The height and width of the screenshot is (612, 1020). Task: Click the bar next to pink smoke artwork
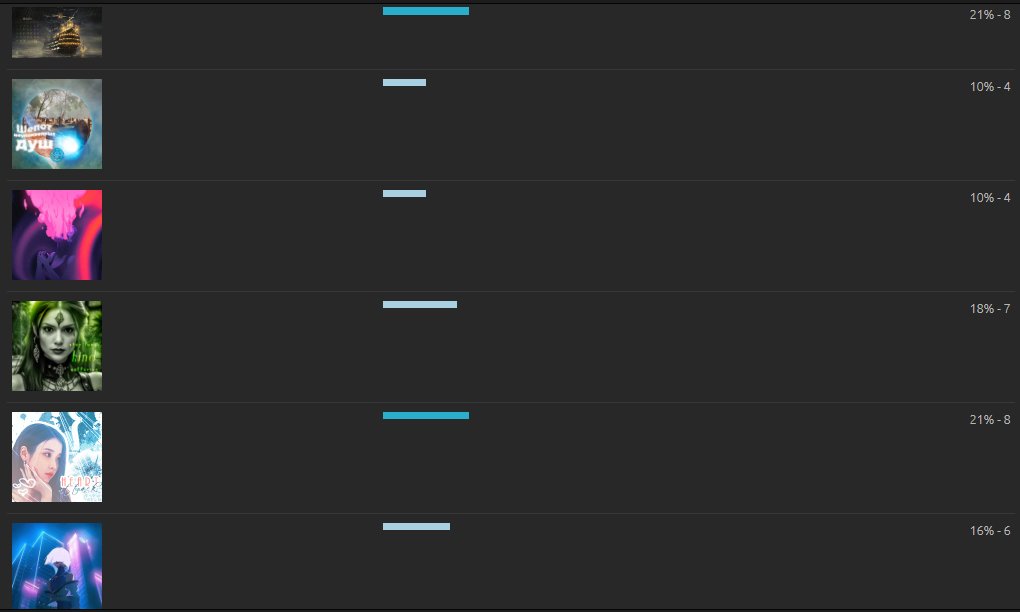(x=404, y=194)
